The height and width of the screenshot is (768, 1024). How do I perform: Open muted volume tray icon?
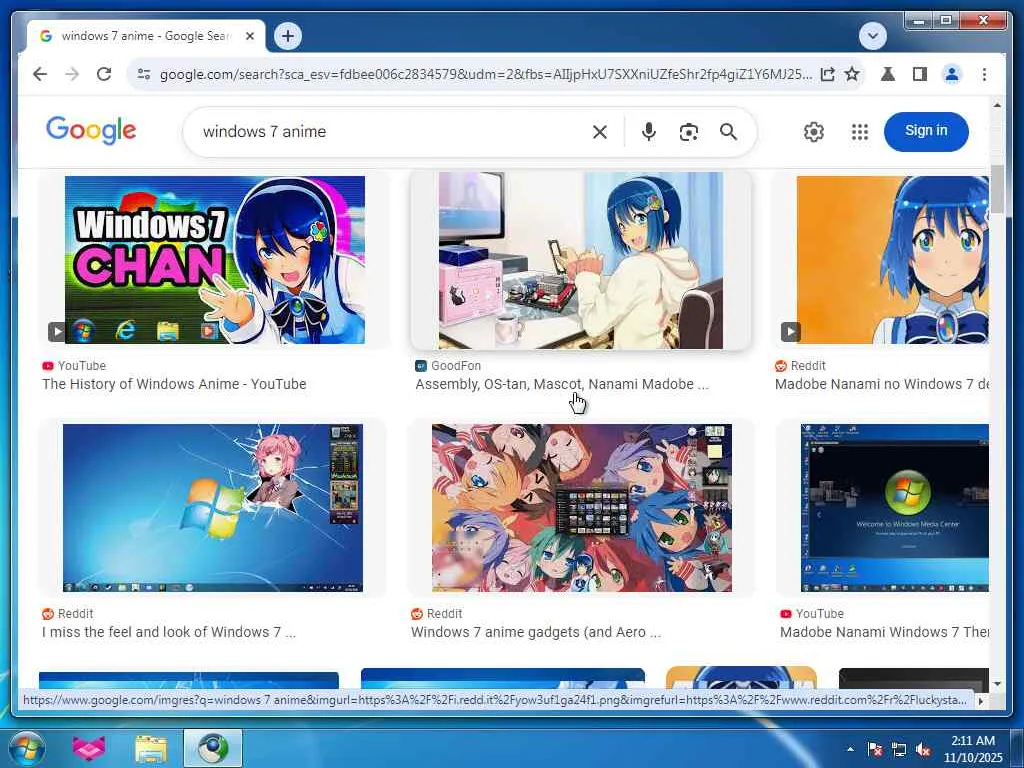[x=923, y=750]
